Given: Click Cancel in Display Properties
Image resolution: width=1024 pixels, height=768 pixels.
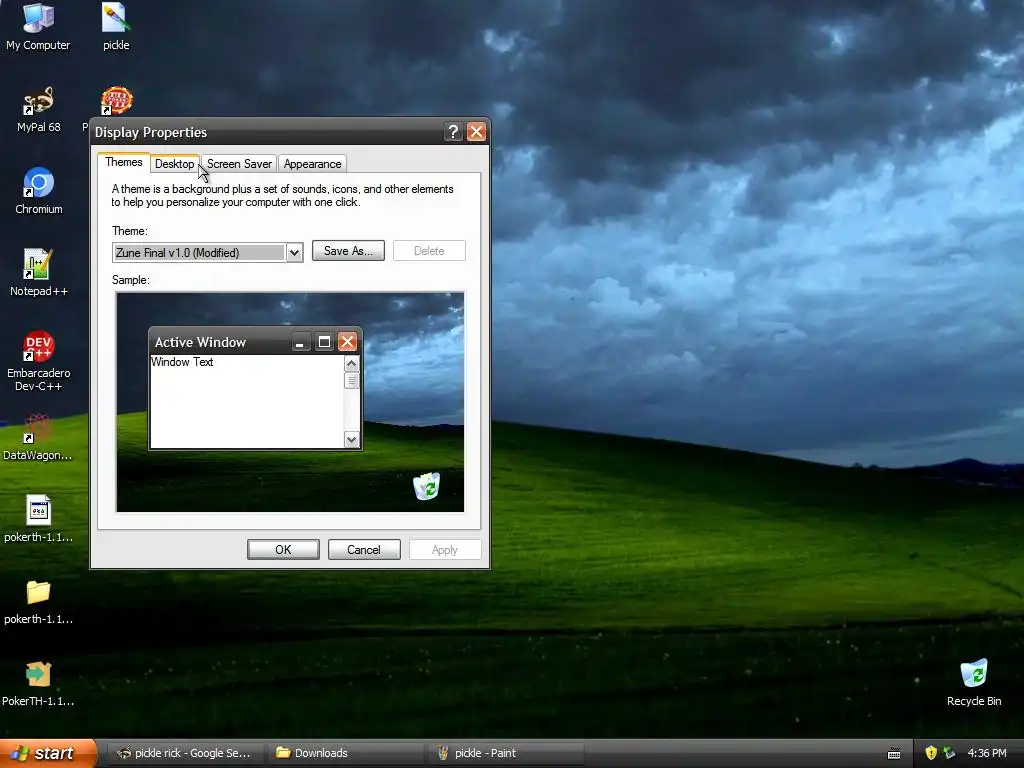Looking at the screenshot, I should pos(364,550).
